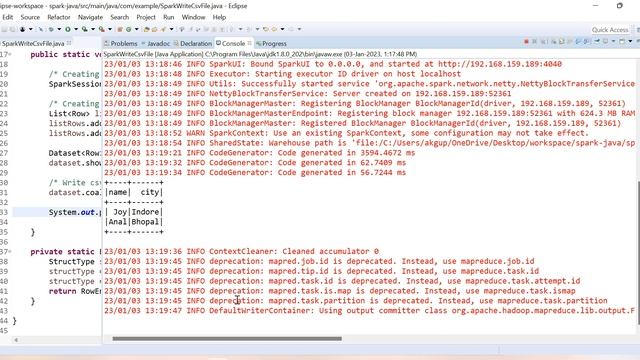
Task: Close the SparkWriteCsvFile.java editor tab
Action: (x=69, y=43)
